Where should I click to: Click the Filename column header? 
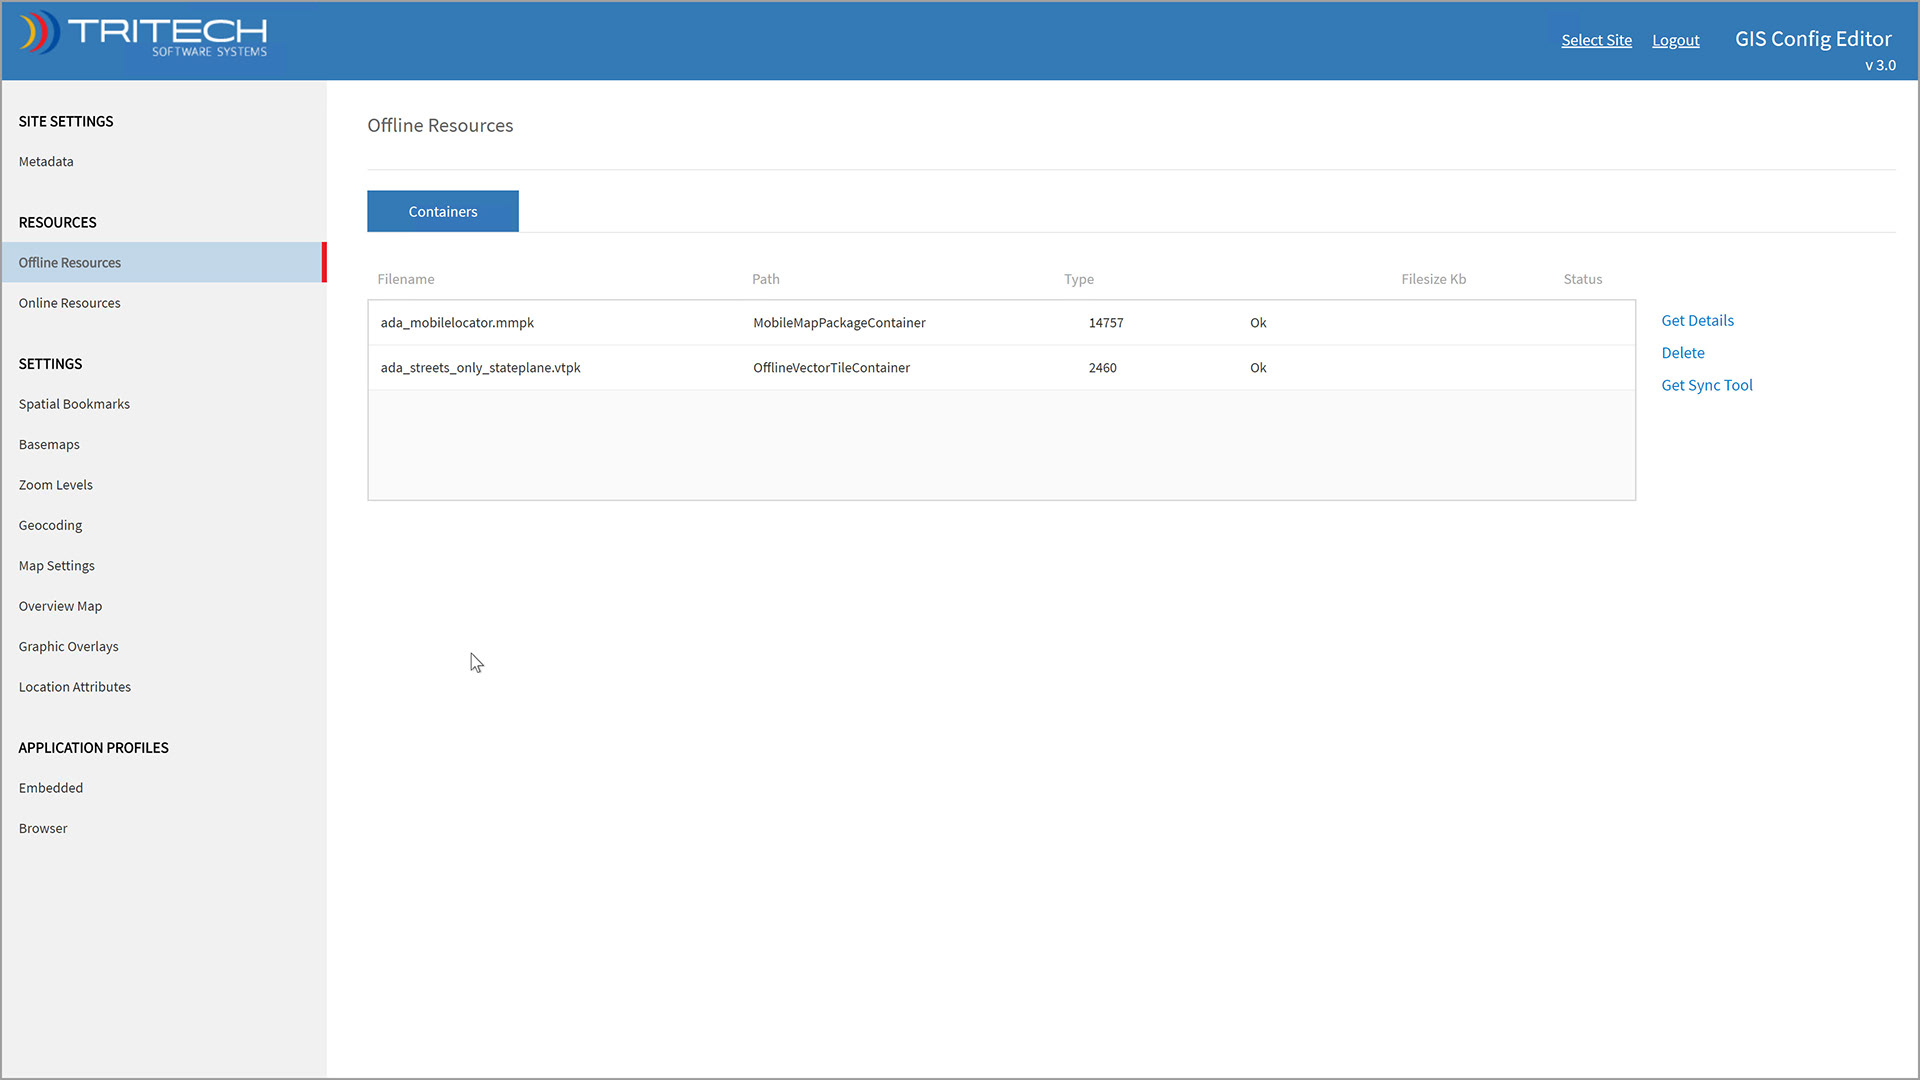[x=406, y=279]
